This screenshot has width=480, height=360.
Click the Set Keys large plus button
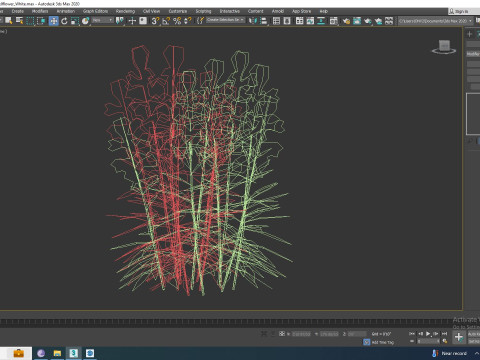click(459, 337)
